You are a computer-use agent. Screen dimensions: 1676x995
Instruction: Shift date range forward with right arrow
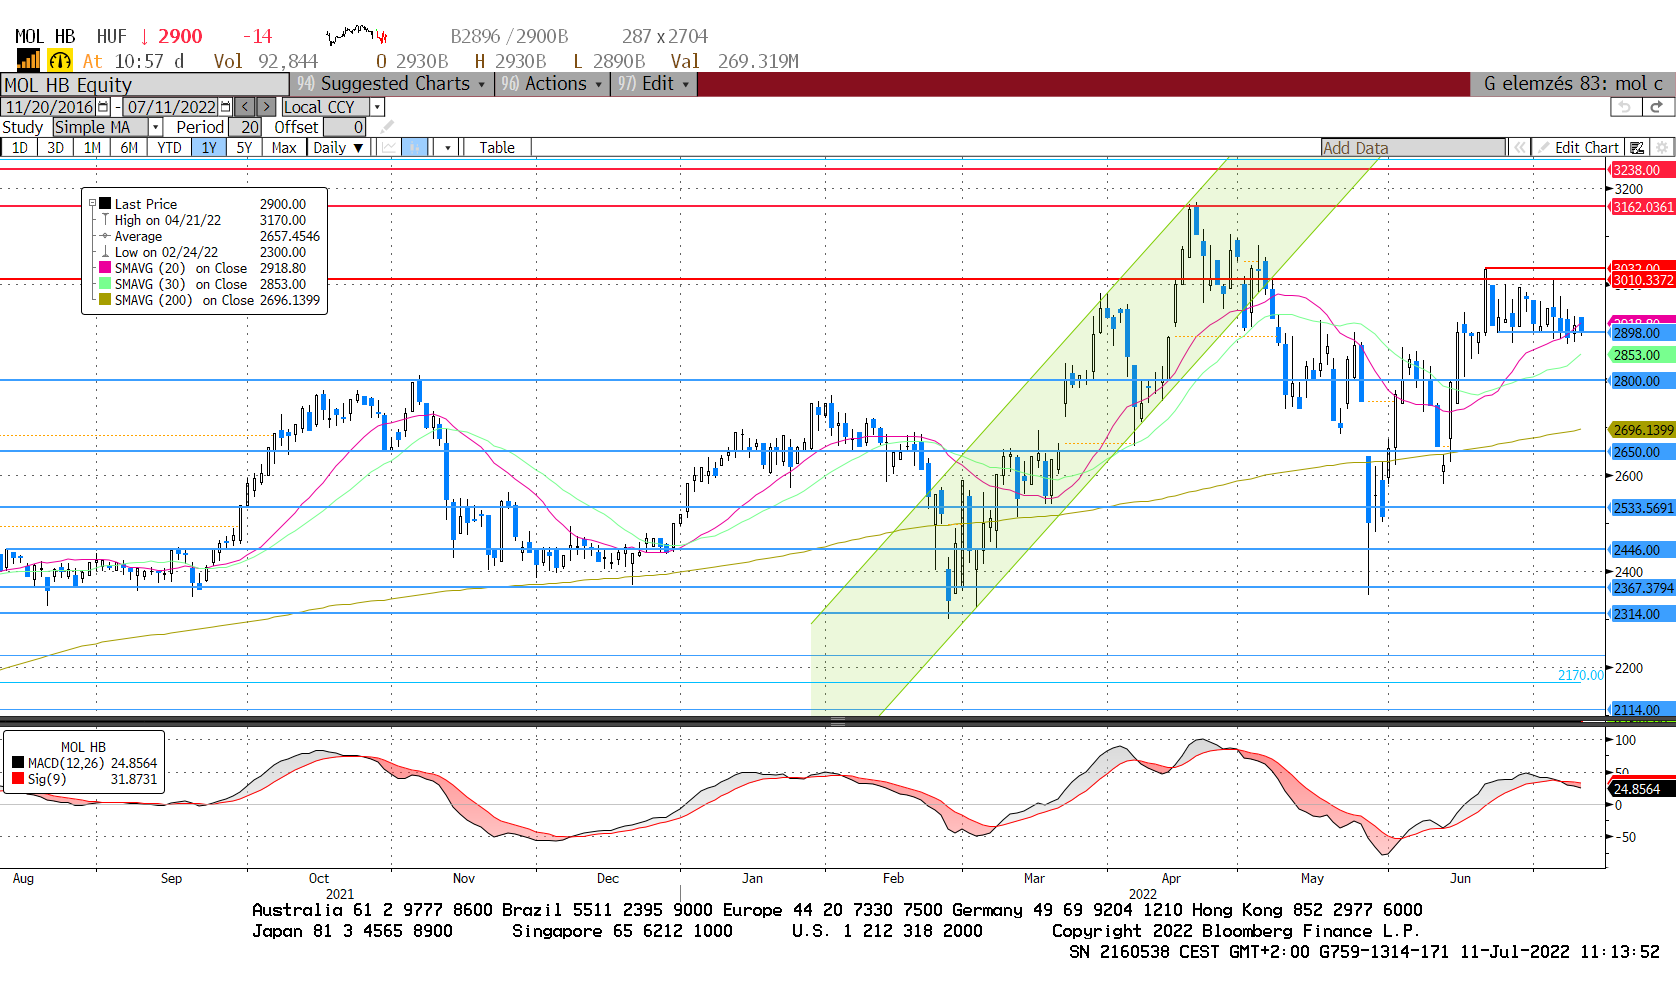(266, 107)
